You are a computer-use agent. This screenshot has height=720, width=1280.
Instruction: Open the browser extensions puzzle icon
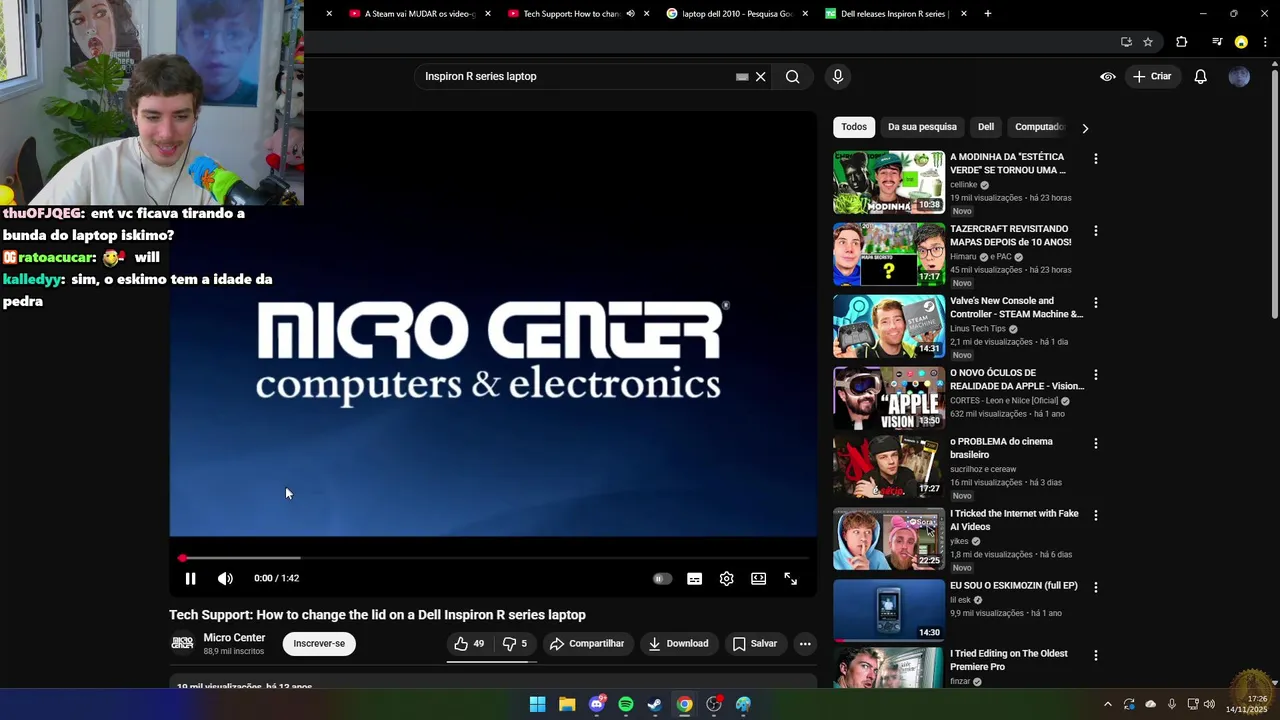click(1182, 42)
